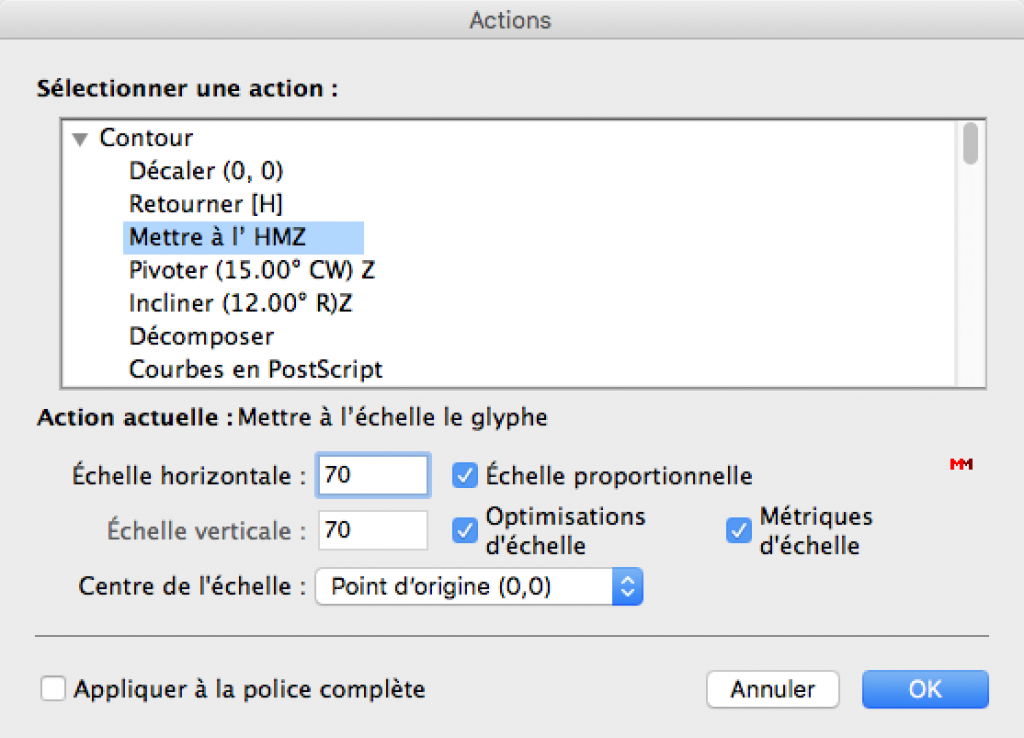This screenshot has width=1024, height=738.
Task: Choose the Décomposer action
Action: (x=201, y=336)
